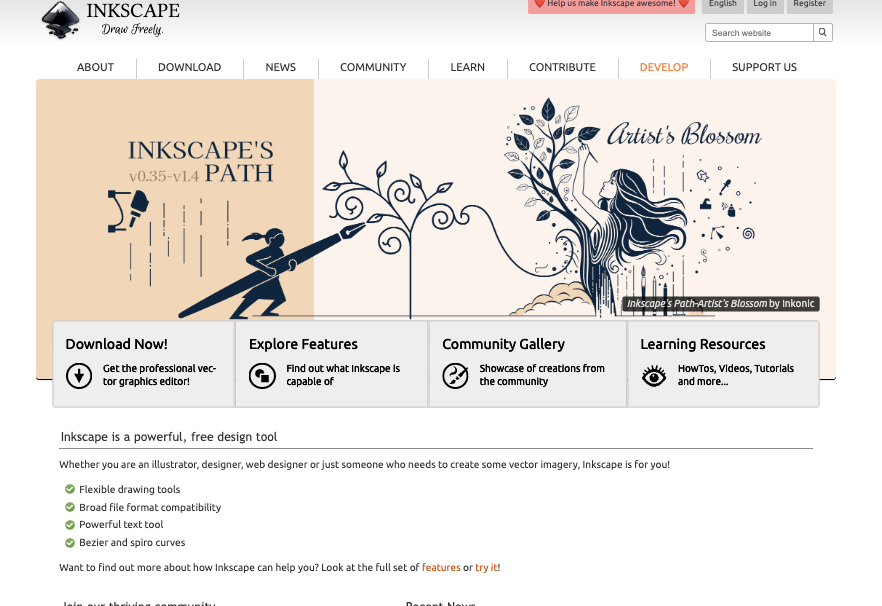Click the Help us make Inkscape awesome banner
The image size is (882, 606).
[611, 5]
